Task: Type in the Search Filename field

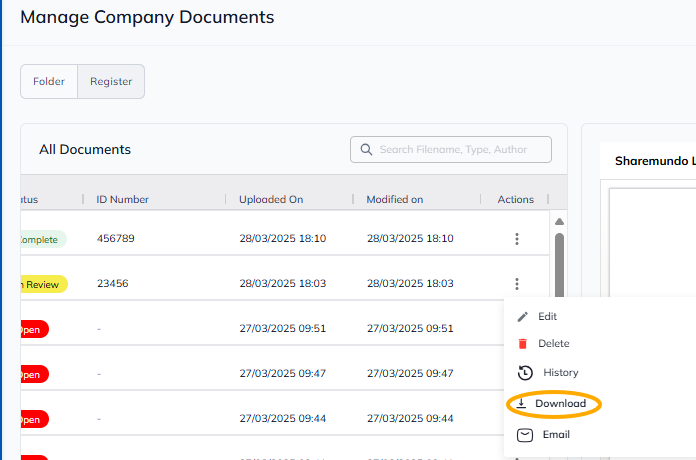Action: point(460,150)
